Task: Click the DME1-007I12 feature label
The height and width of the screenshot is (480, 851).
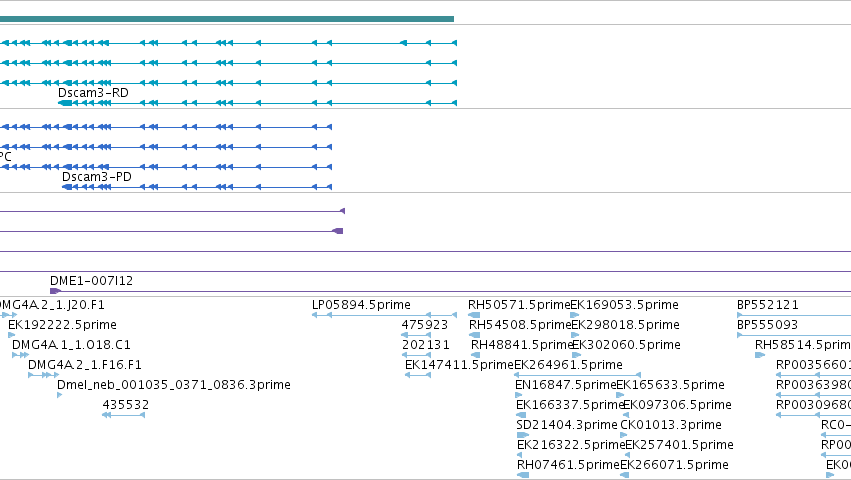Action: (x=91, y=281)
